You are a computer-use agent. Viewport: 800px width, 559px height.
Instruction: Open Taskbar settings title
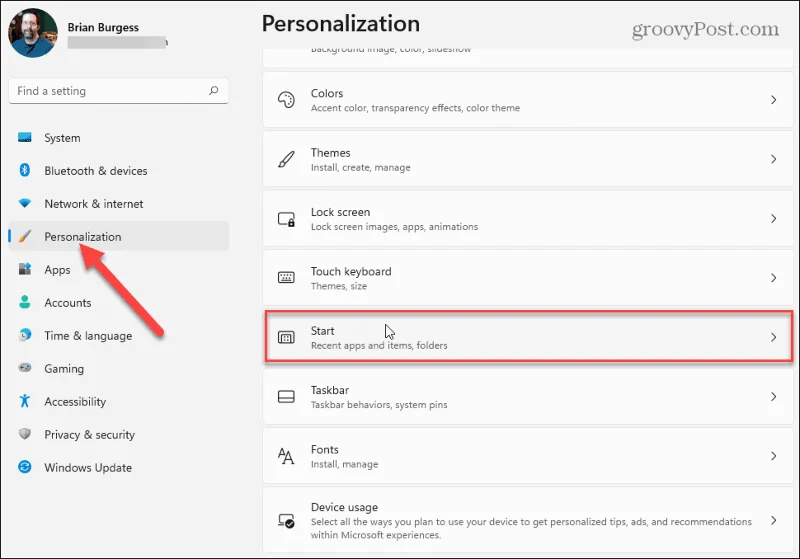(x=330, y=390)
